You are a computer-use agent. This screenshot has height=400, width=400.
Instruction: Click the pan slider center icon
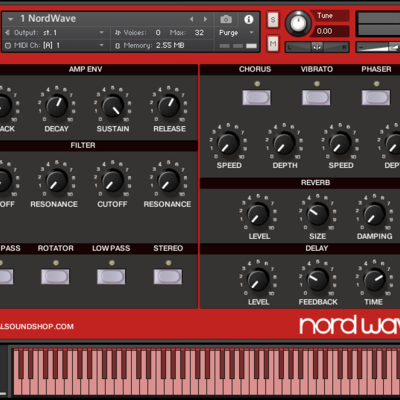click(x=317, y=47)
